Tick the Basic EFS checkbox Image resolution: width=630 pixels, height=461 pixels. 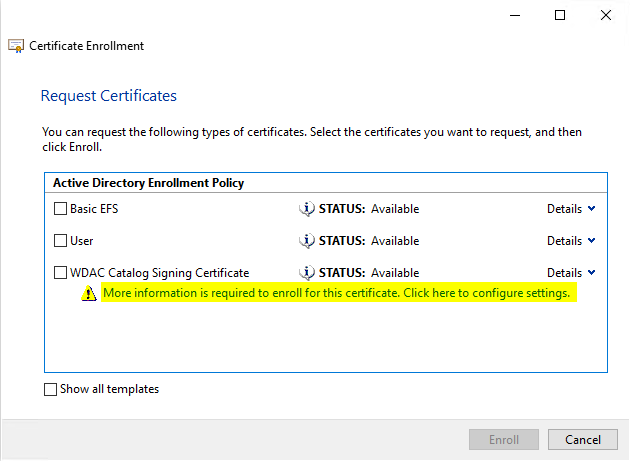(x=61, y=210)
